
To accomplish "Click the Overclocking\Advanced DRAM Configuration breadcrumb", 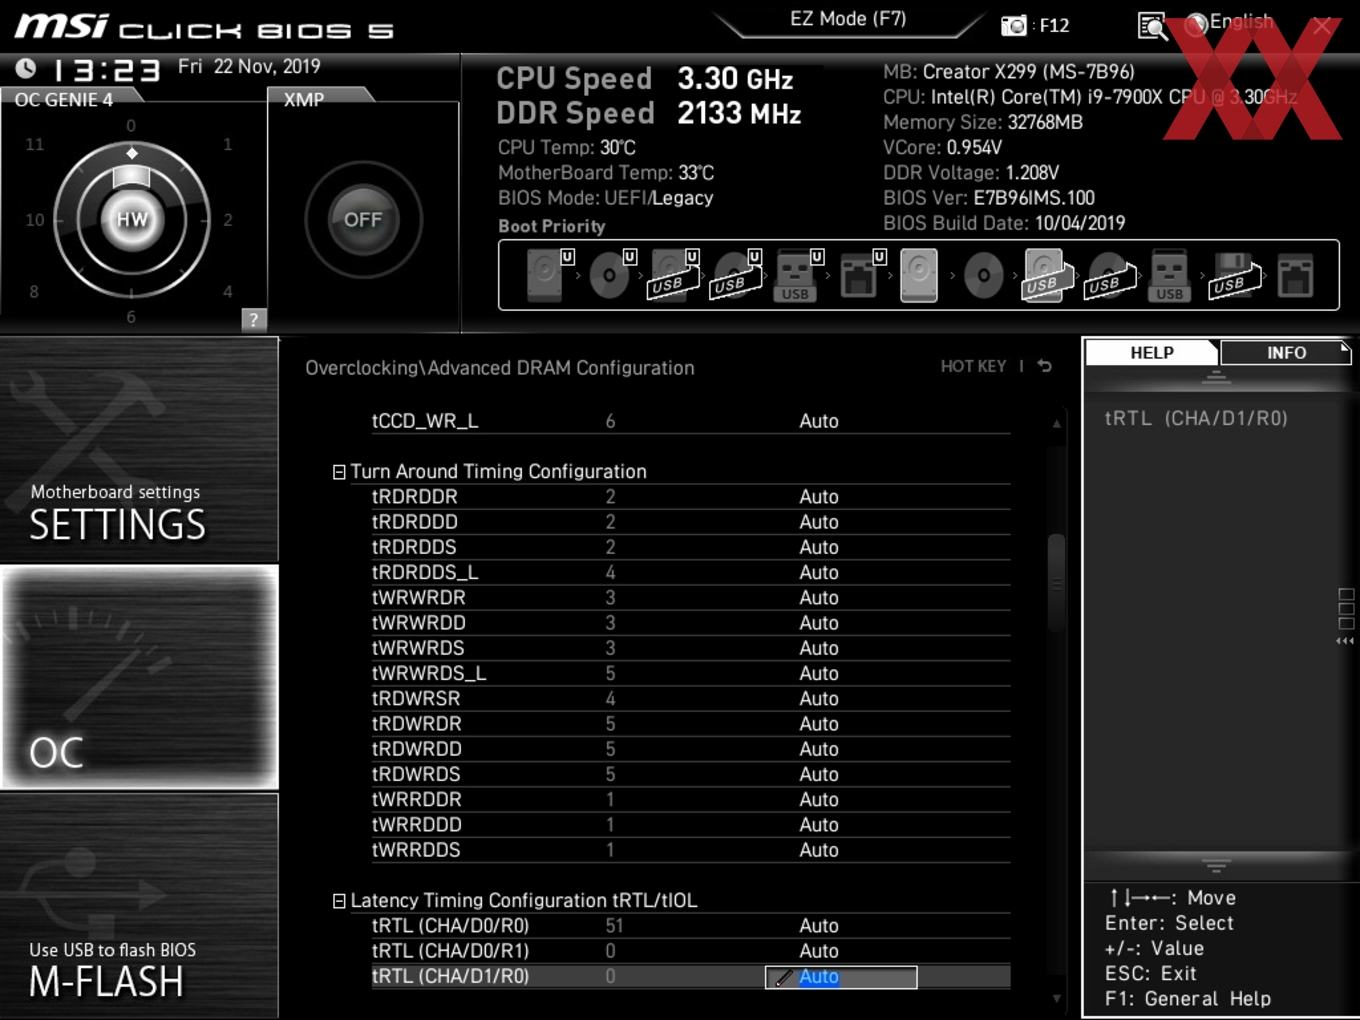I will pos(500,368).
